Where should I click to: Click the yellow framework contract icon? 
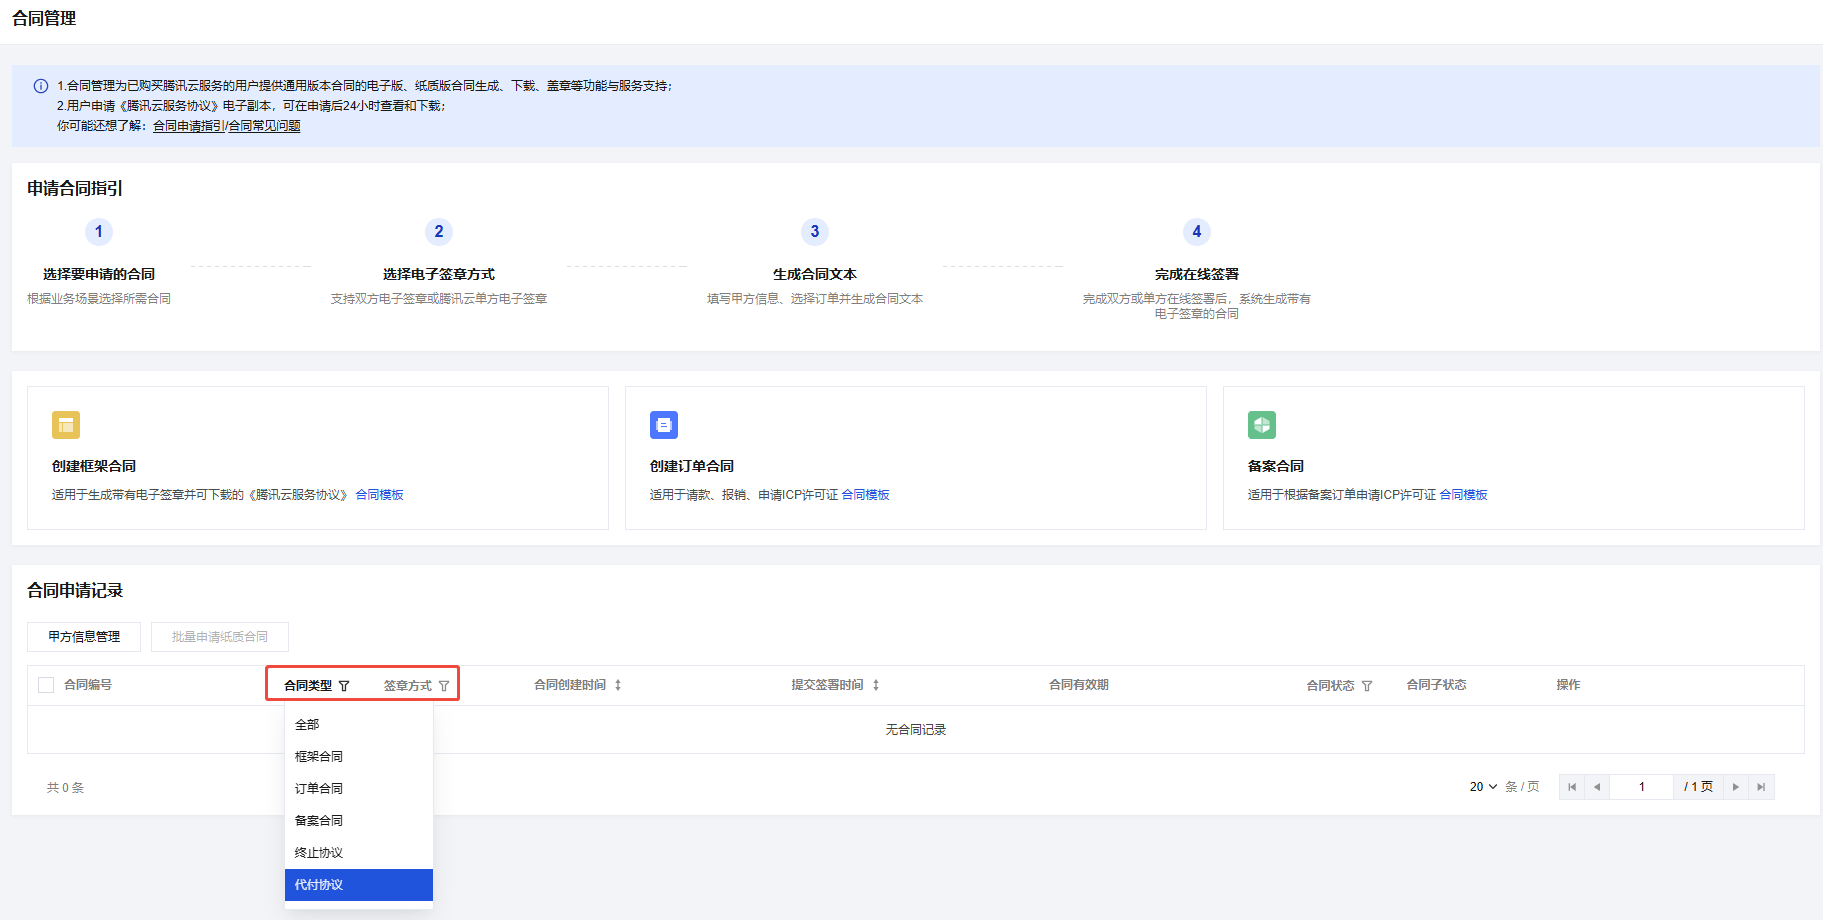pos(66,425)
